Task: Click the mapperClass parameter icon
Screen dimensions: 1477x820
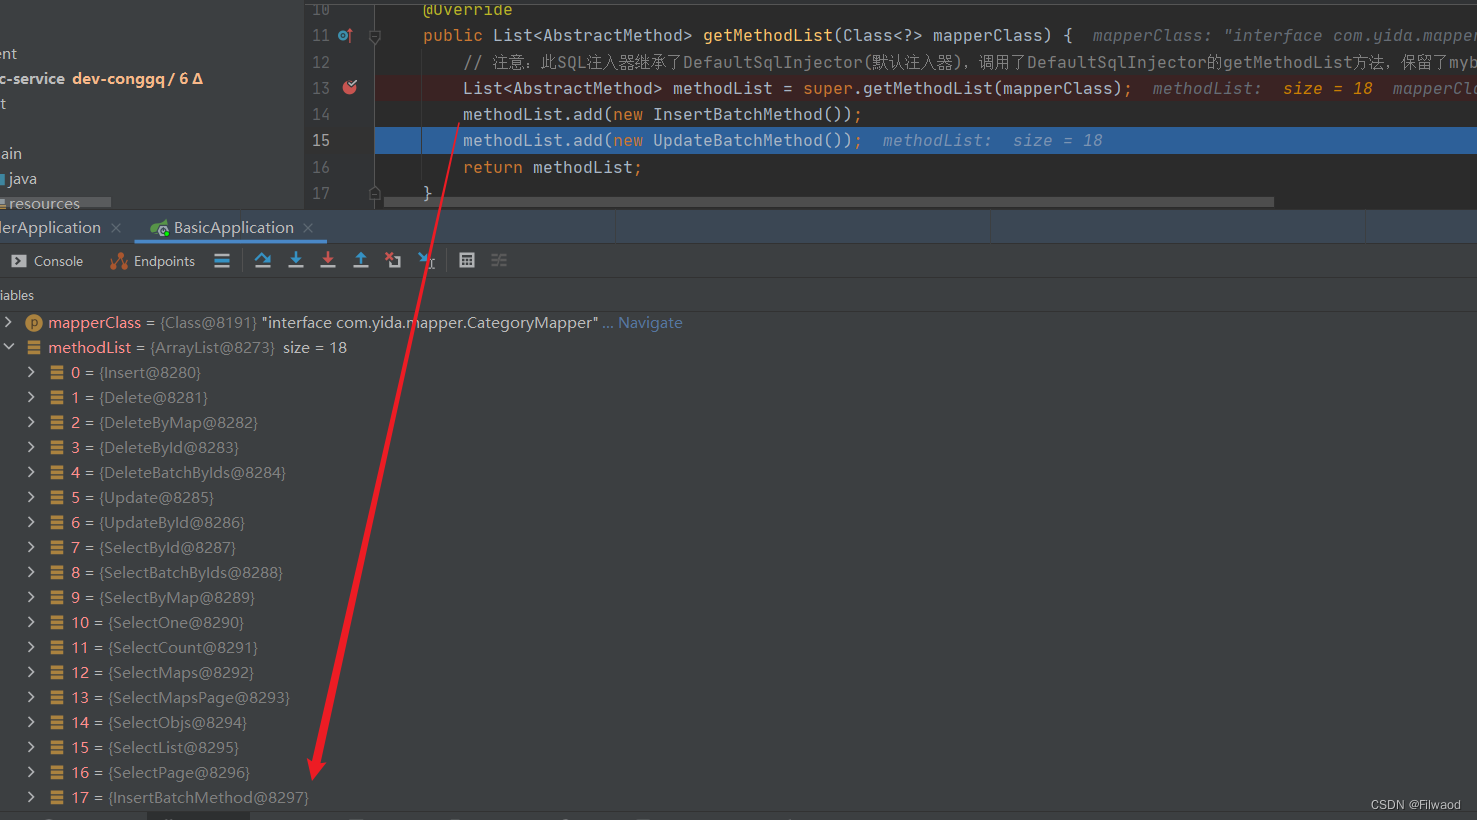Action: pos(34,323)
